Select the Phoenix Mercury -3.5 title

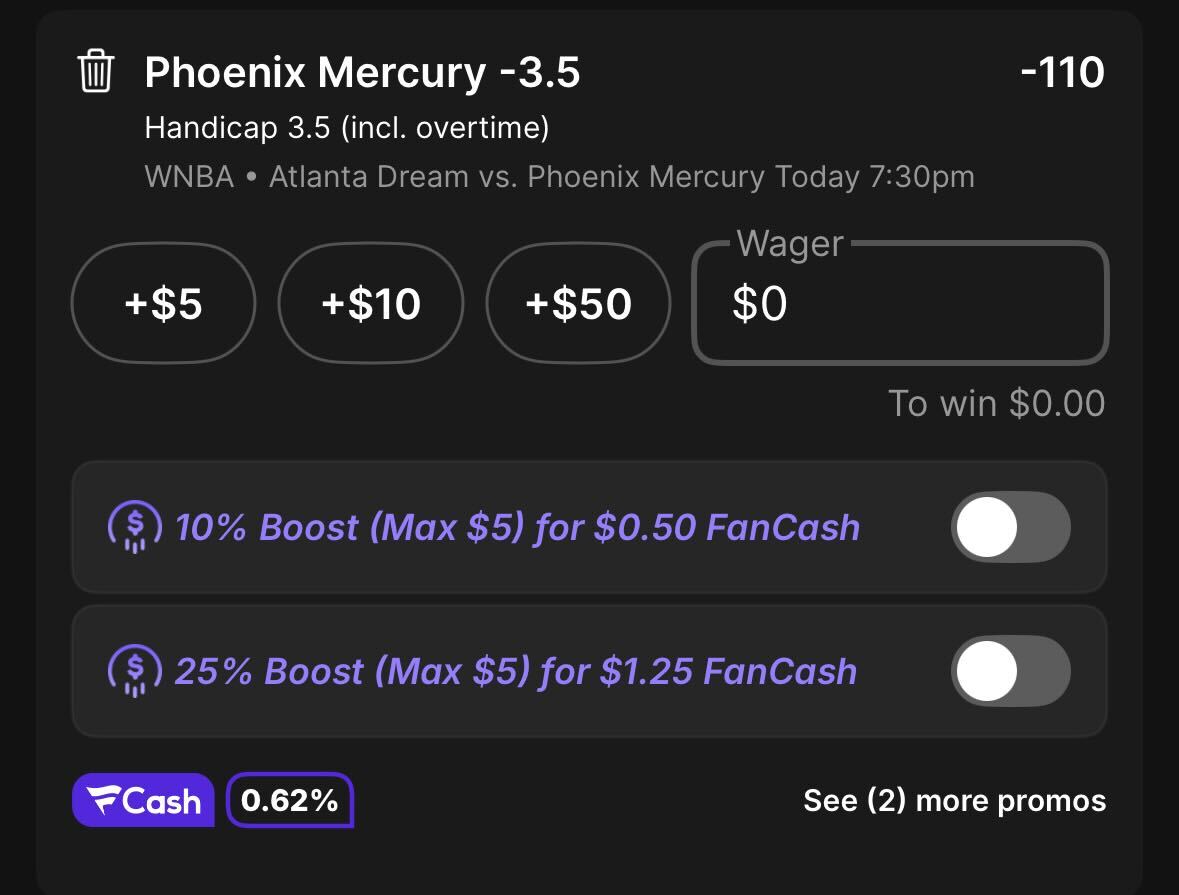pyautogui.click(x=362, y=72)
